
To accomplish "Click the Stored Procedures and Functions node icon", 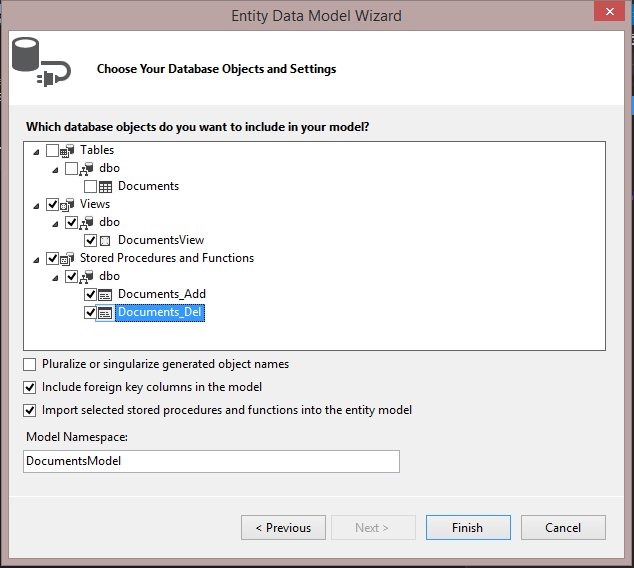I will click(x=68, y=258).
